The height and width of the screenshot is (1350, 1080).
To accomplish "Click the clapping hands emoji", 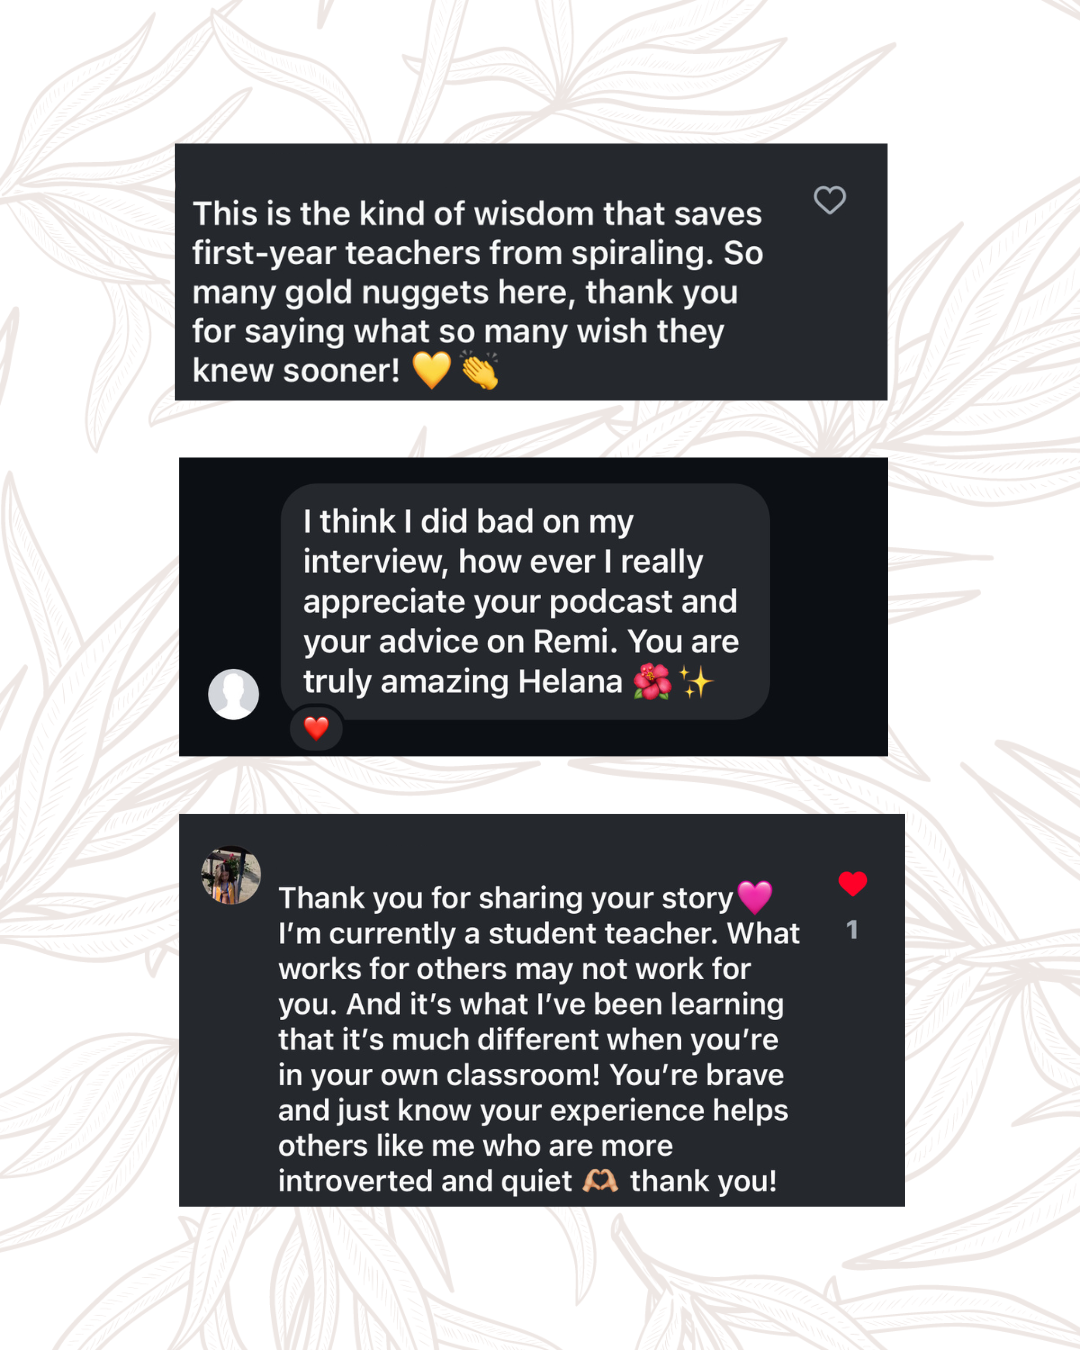I will tap(480, 370).
